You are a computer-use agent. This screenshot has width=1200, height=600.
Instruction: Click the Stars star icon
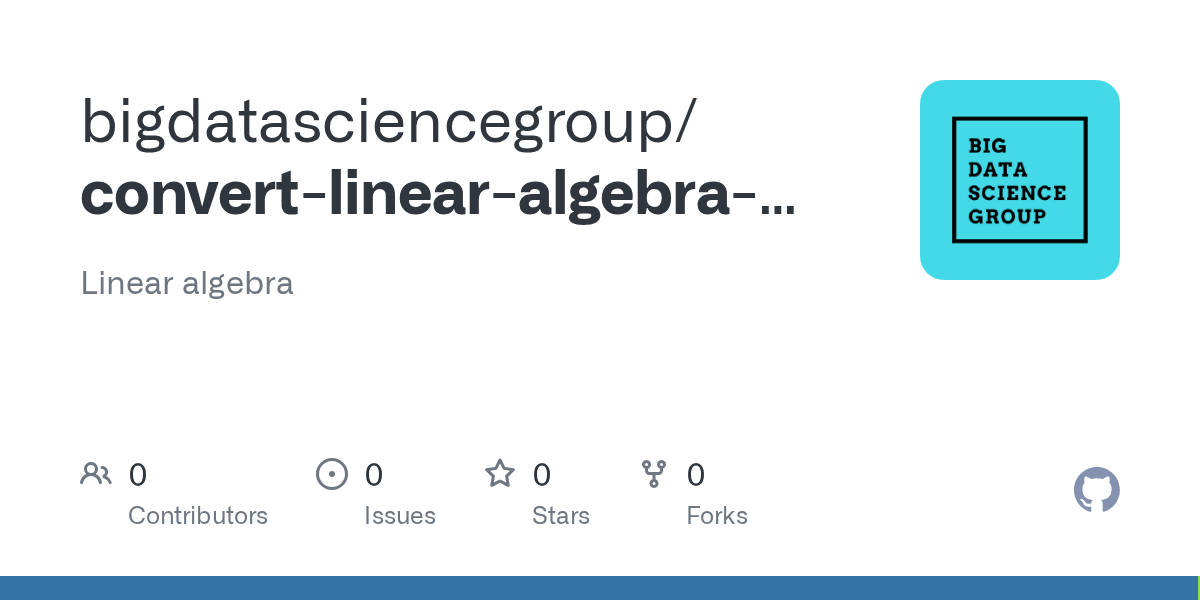tap(500, 474)
